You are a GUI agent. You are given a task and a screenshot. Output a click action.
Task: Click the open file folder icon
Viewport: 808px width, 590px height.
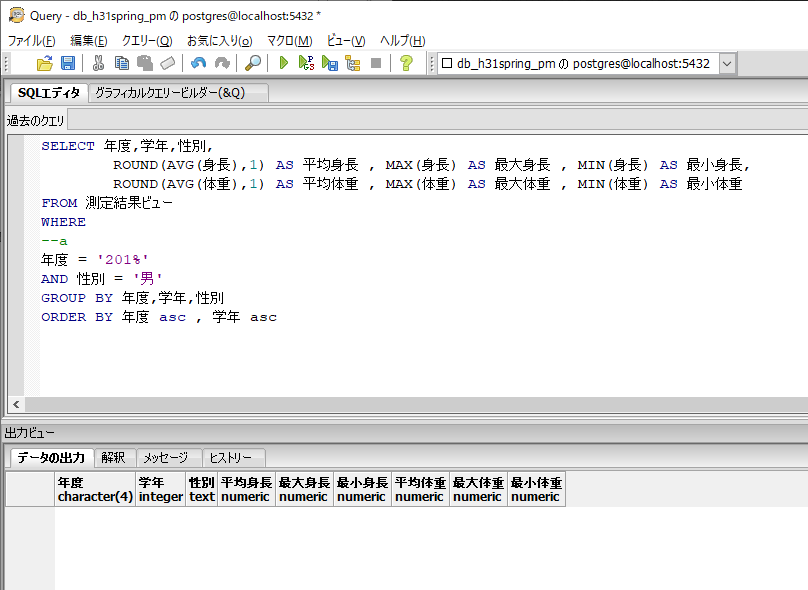(44, 63)
